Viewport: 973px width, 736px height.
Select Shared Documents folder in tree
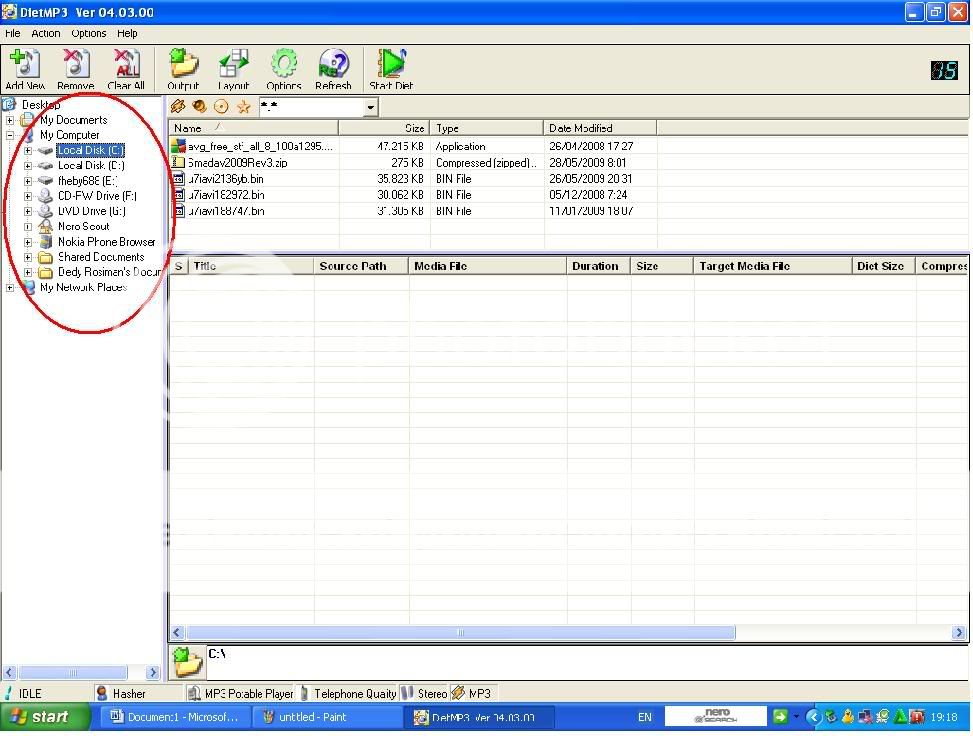coord(100,257)
